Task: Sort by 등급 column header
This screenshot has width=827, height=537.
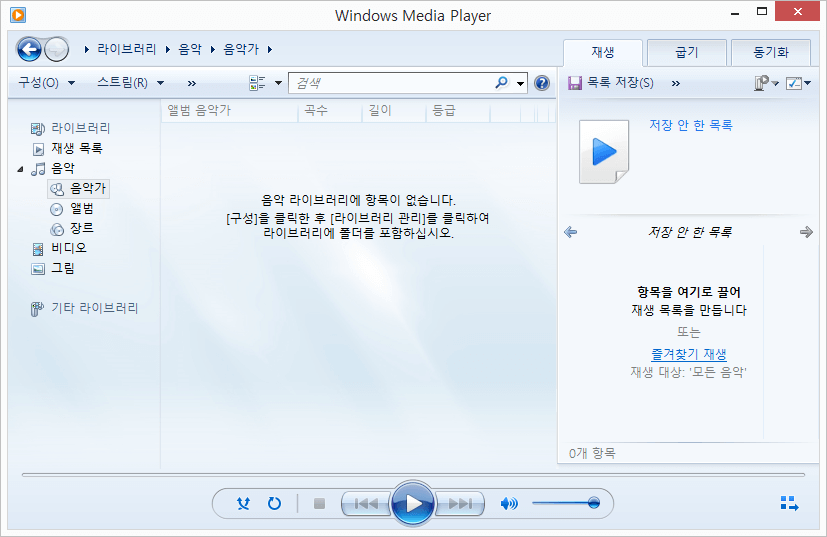Action: tap(458, 111)
